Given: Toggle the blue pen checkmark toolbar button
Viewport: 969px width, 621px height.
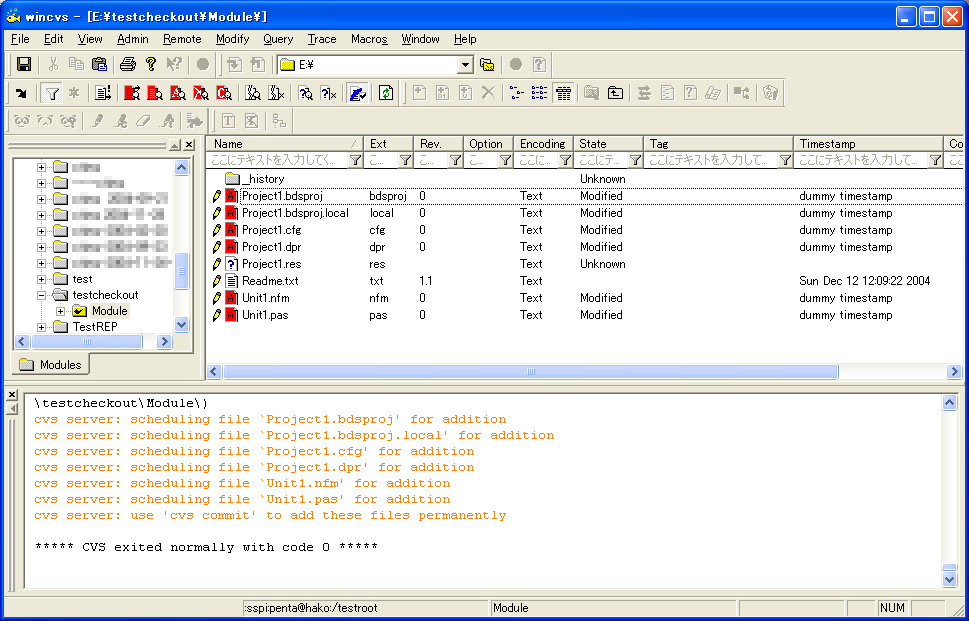Looking at the screenshot, I should tap(357, 93).
